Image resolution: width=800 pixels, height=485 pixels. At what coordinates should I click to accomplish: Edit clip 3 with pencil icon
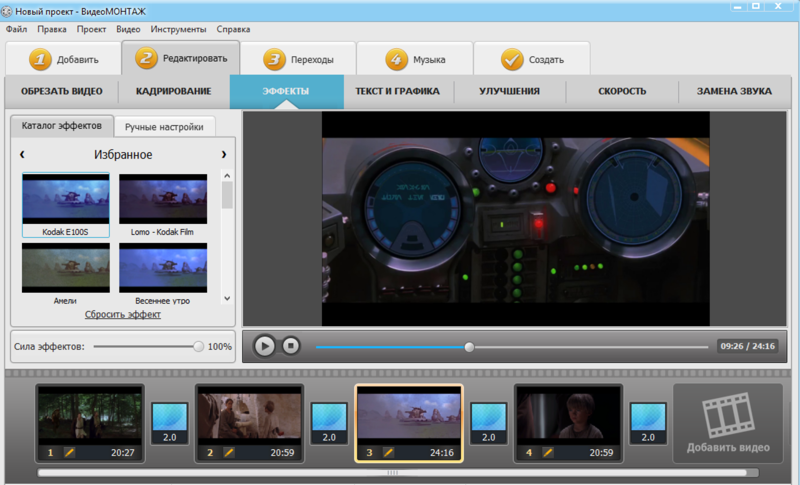(388, 452)
